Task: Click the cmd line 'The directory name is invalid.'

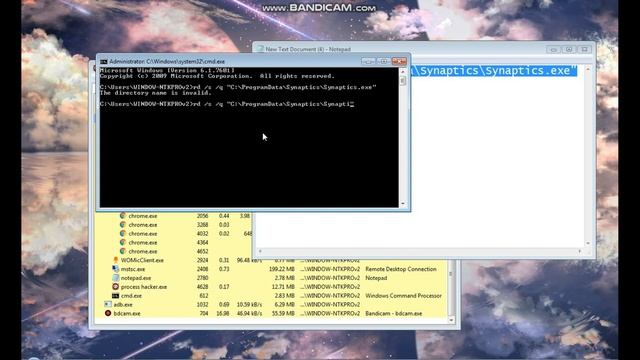Action: (156, 93)
